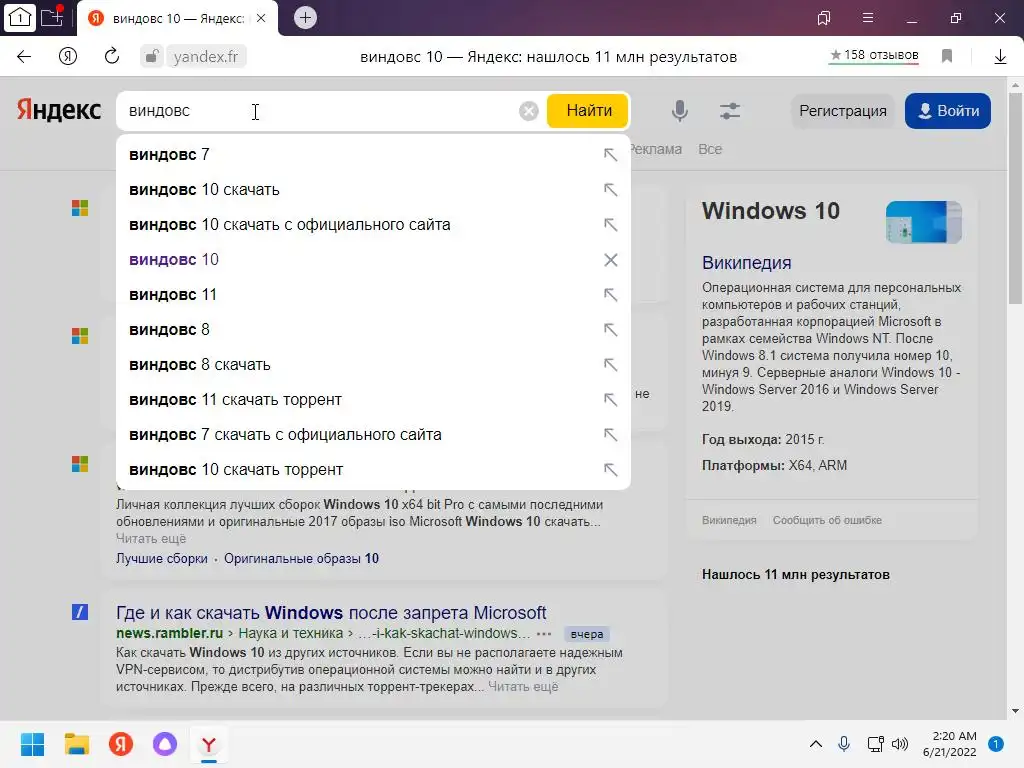Remove 'виндовс 10' history suggestion with X
This screenshot has height=768, width=1024.
pos(611,260)
